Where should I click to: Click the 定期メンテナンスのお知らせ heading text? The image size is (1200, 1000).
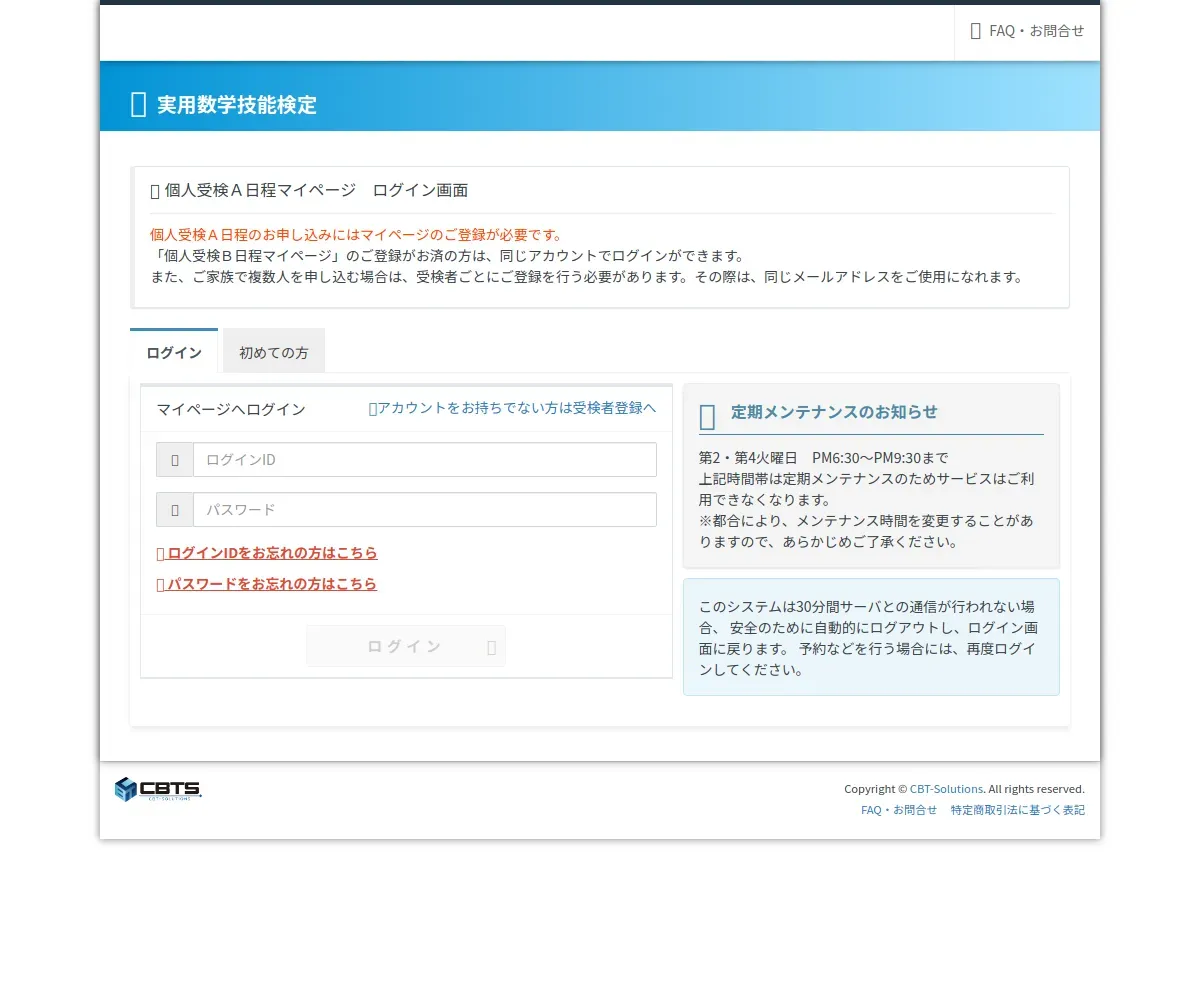(834, 412)
